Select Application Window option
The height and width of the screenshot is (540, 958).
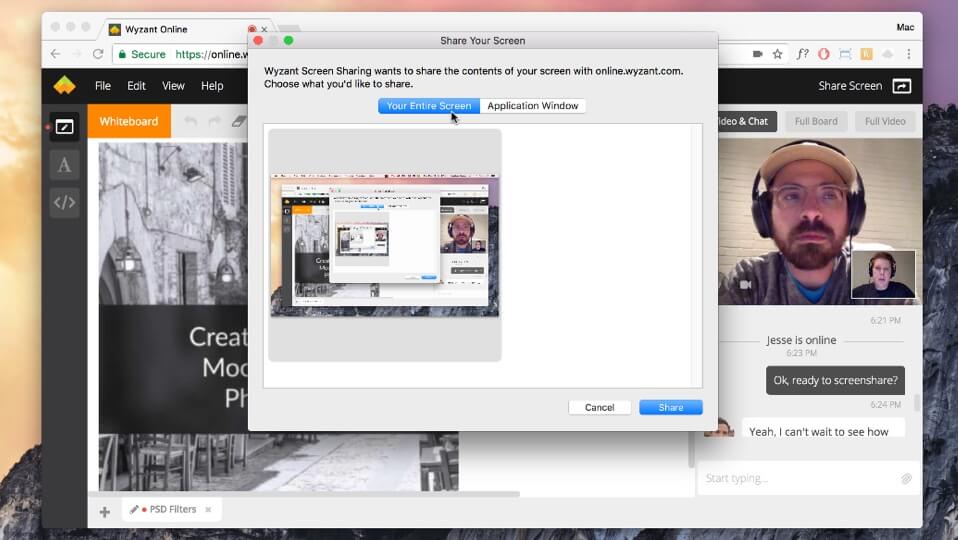[532, 106]
